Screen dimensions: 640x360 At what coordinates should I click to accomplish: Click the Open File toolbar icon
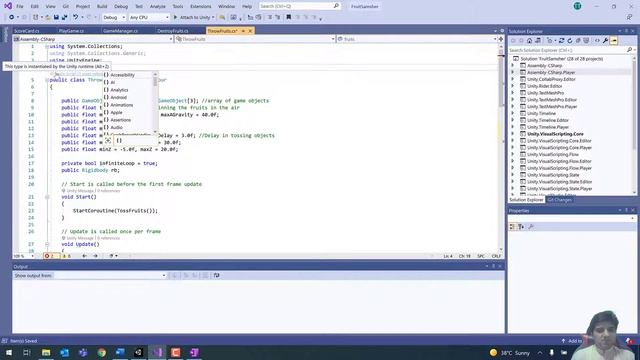[48, 17]
